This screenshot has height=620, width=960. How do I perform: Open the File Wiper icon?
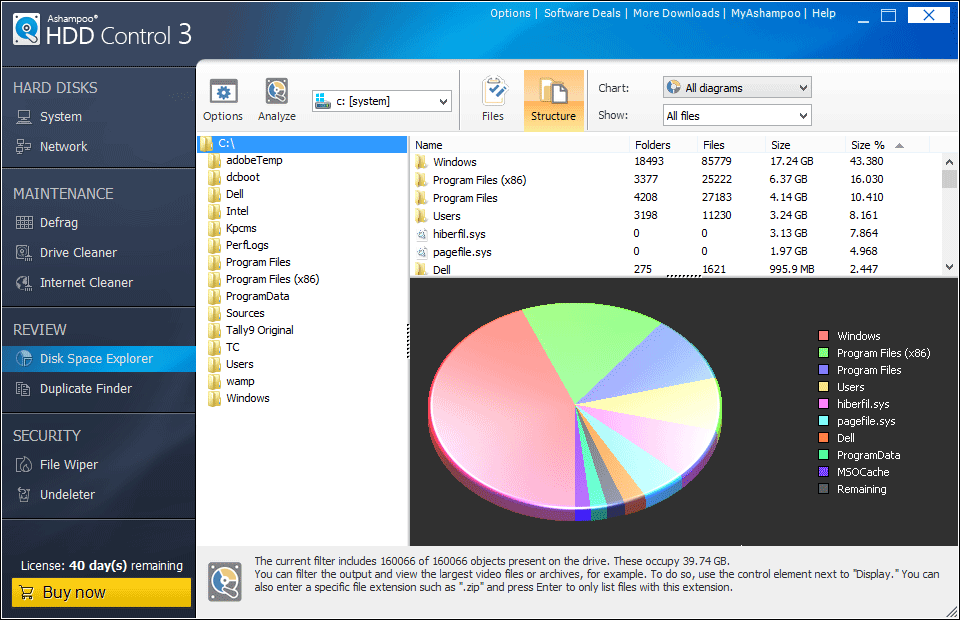click(x=24, y=465)
